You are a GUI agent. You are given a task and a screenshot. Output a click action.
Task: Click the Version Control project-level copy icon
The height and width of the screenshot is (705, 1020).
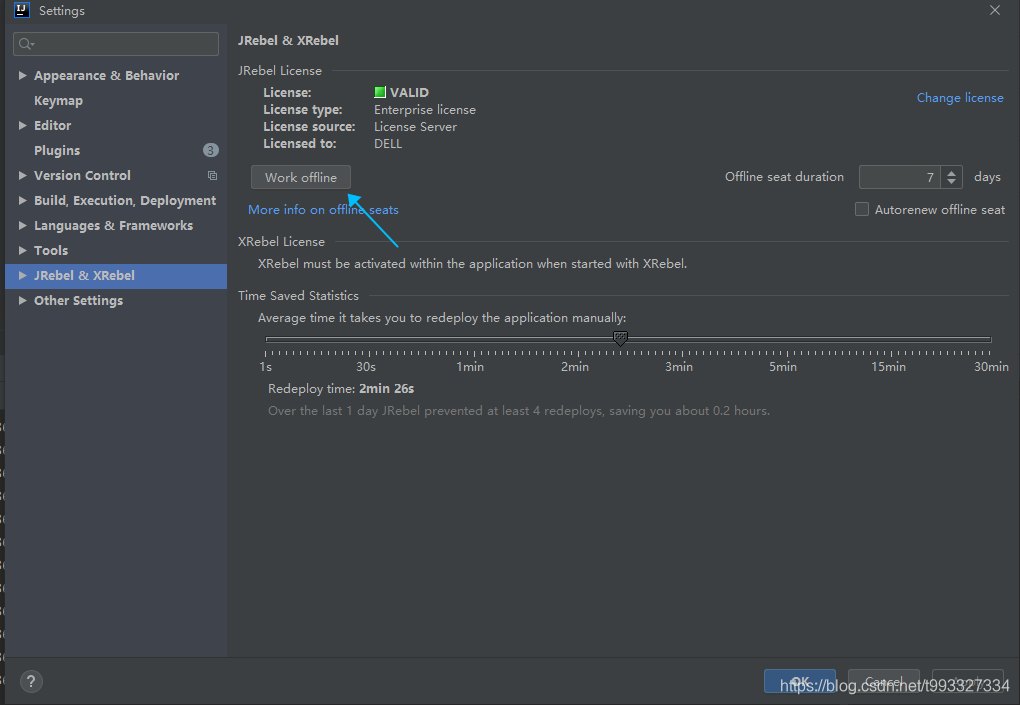coord(212,176)
